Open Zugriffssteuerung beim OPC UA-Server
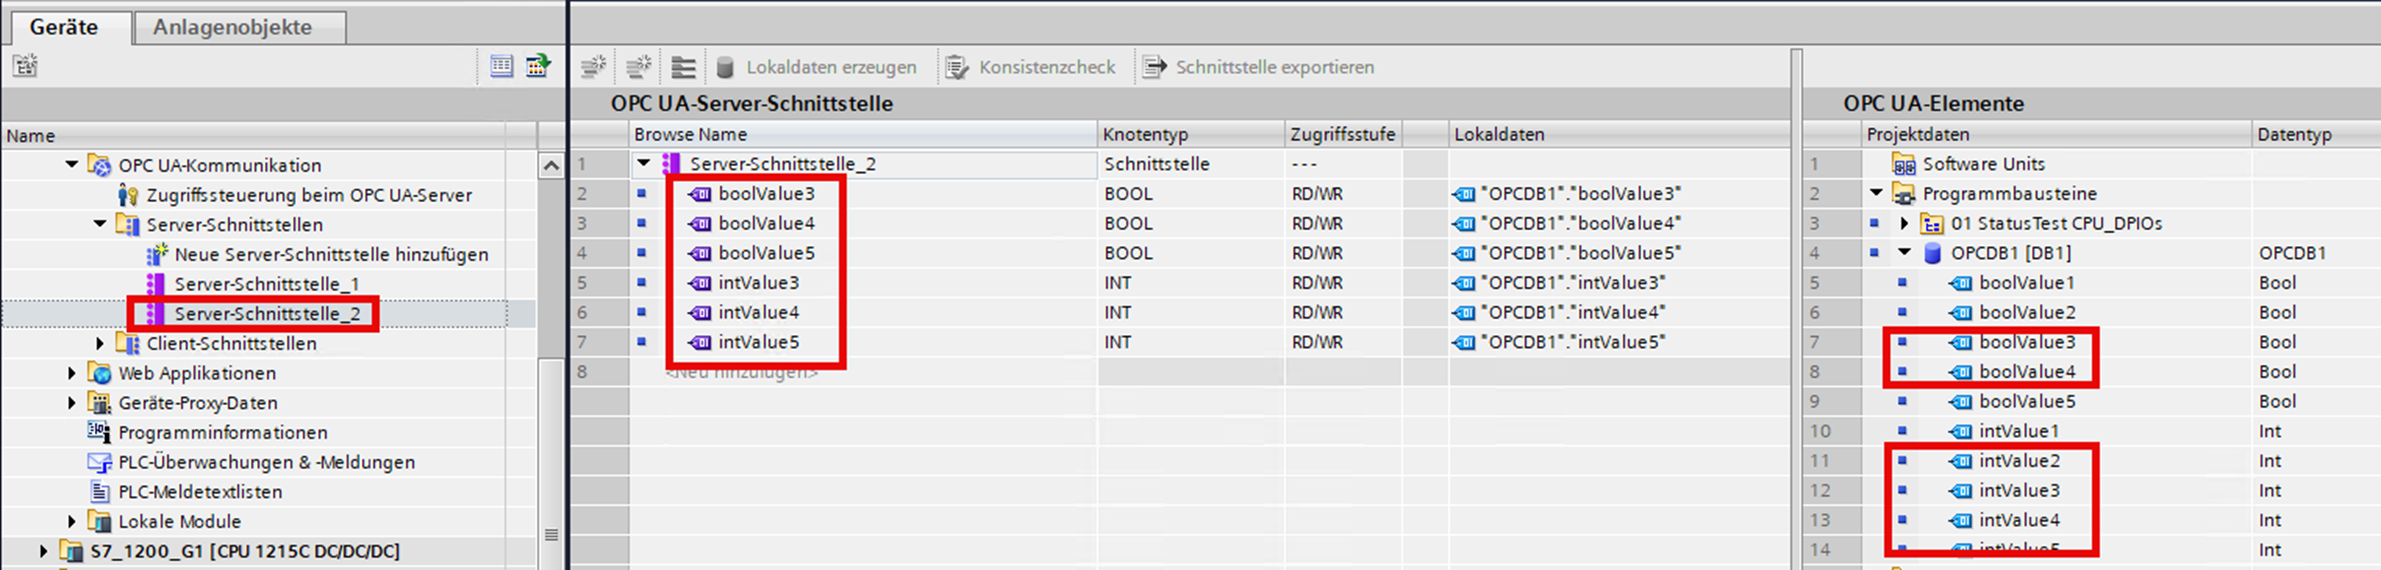Screen dimensions: 2381x570 pyautogui.click(x=309, y=195)
